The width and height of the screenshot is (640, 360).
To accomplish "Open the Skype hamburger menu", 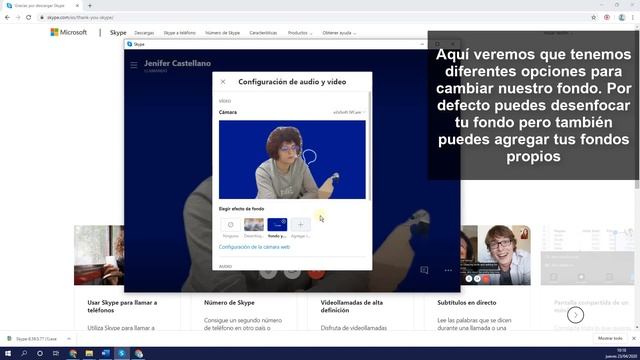I will coord(133,65).
